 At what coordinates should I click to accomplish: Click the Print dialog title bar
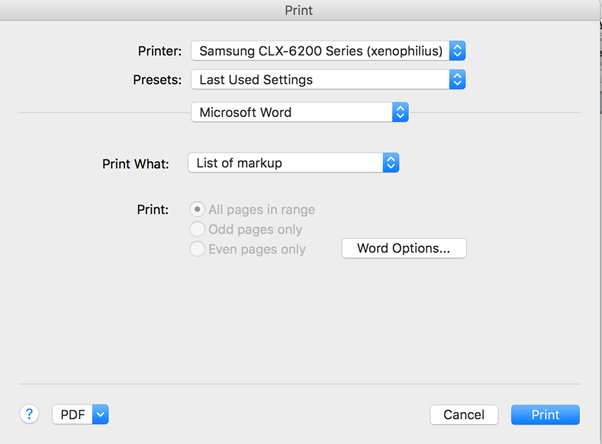click(301, 9)
